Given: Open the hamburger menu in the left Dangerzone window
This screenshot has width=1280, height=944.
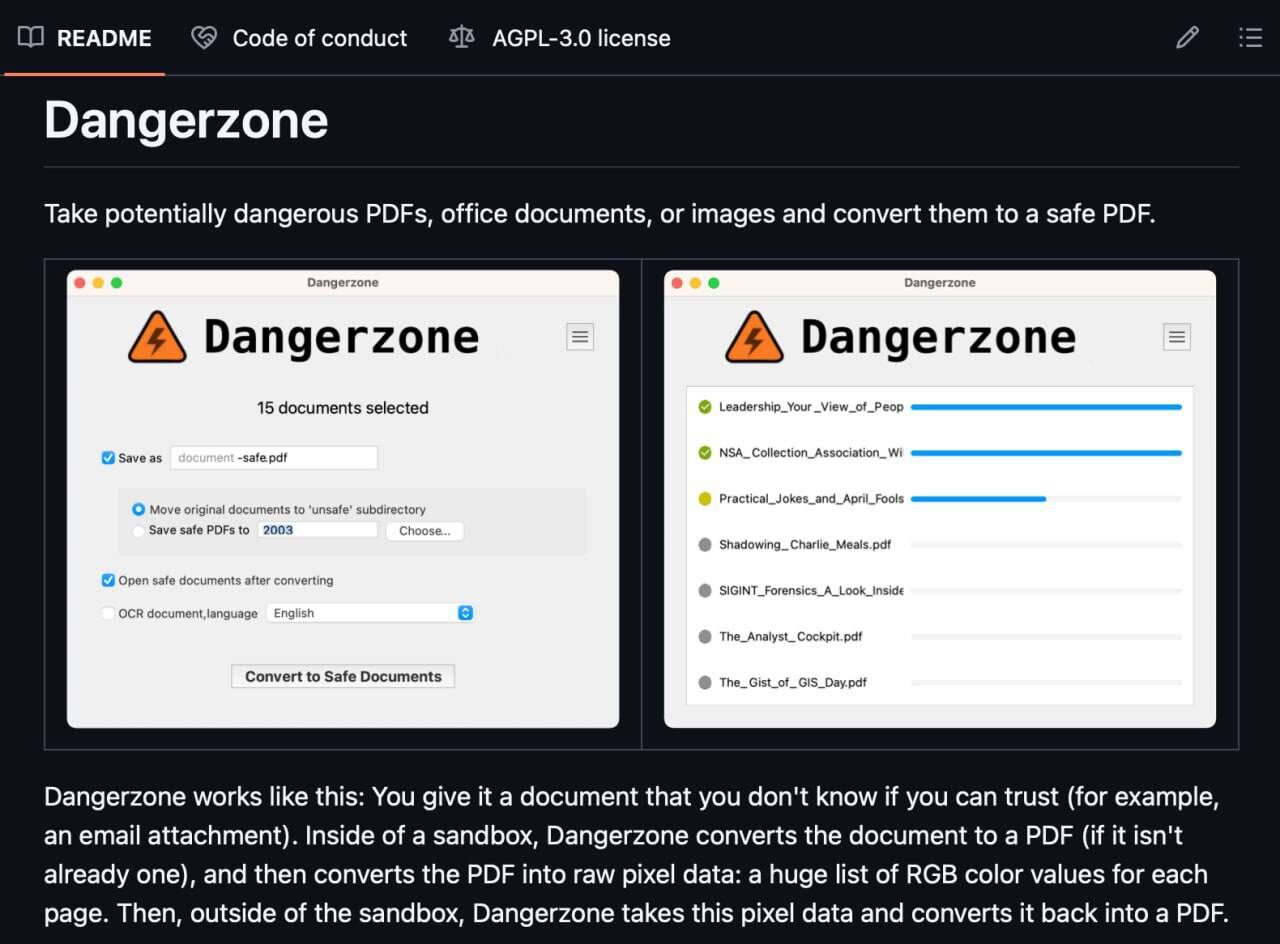Looking at the screenshot, I should point(580,337).
